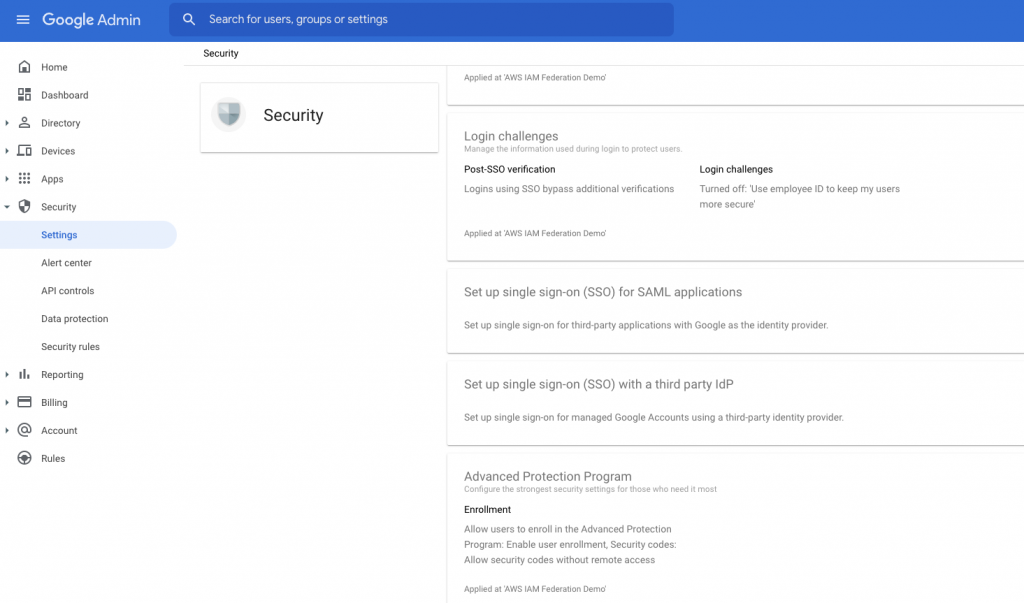Open Dashboard via its sidebar icon
The width and height of the screenshot is (1024, 603).
tap(24, 94)
